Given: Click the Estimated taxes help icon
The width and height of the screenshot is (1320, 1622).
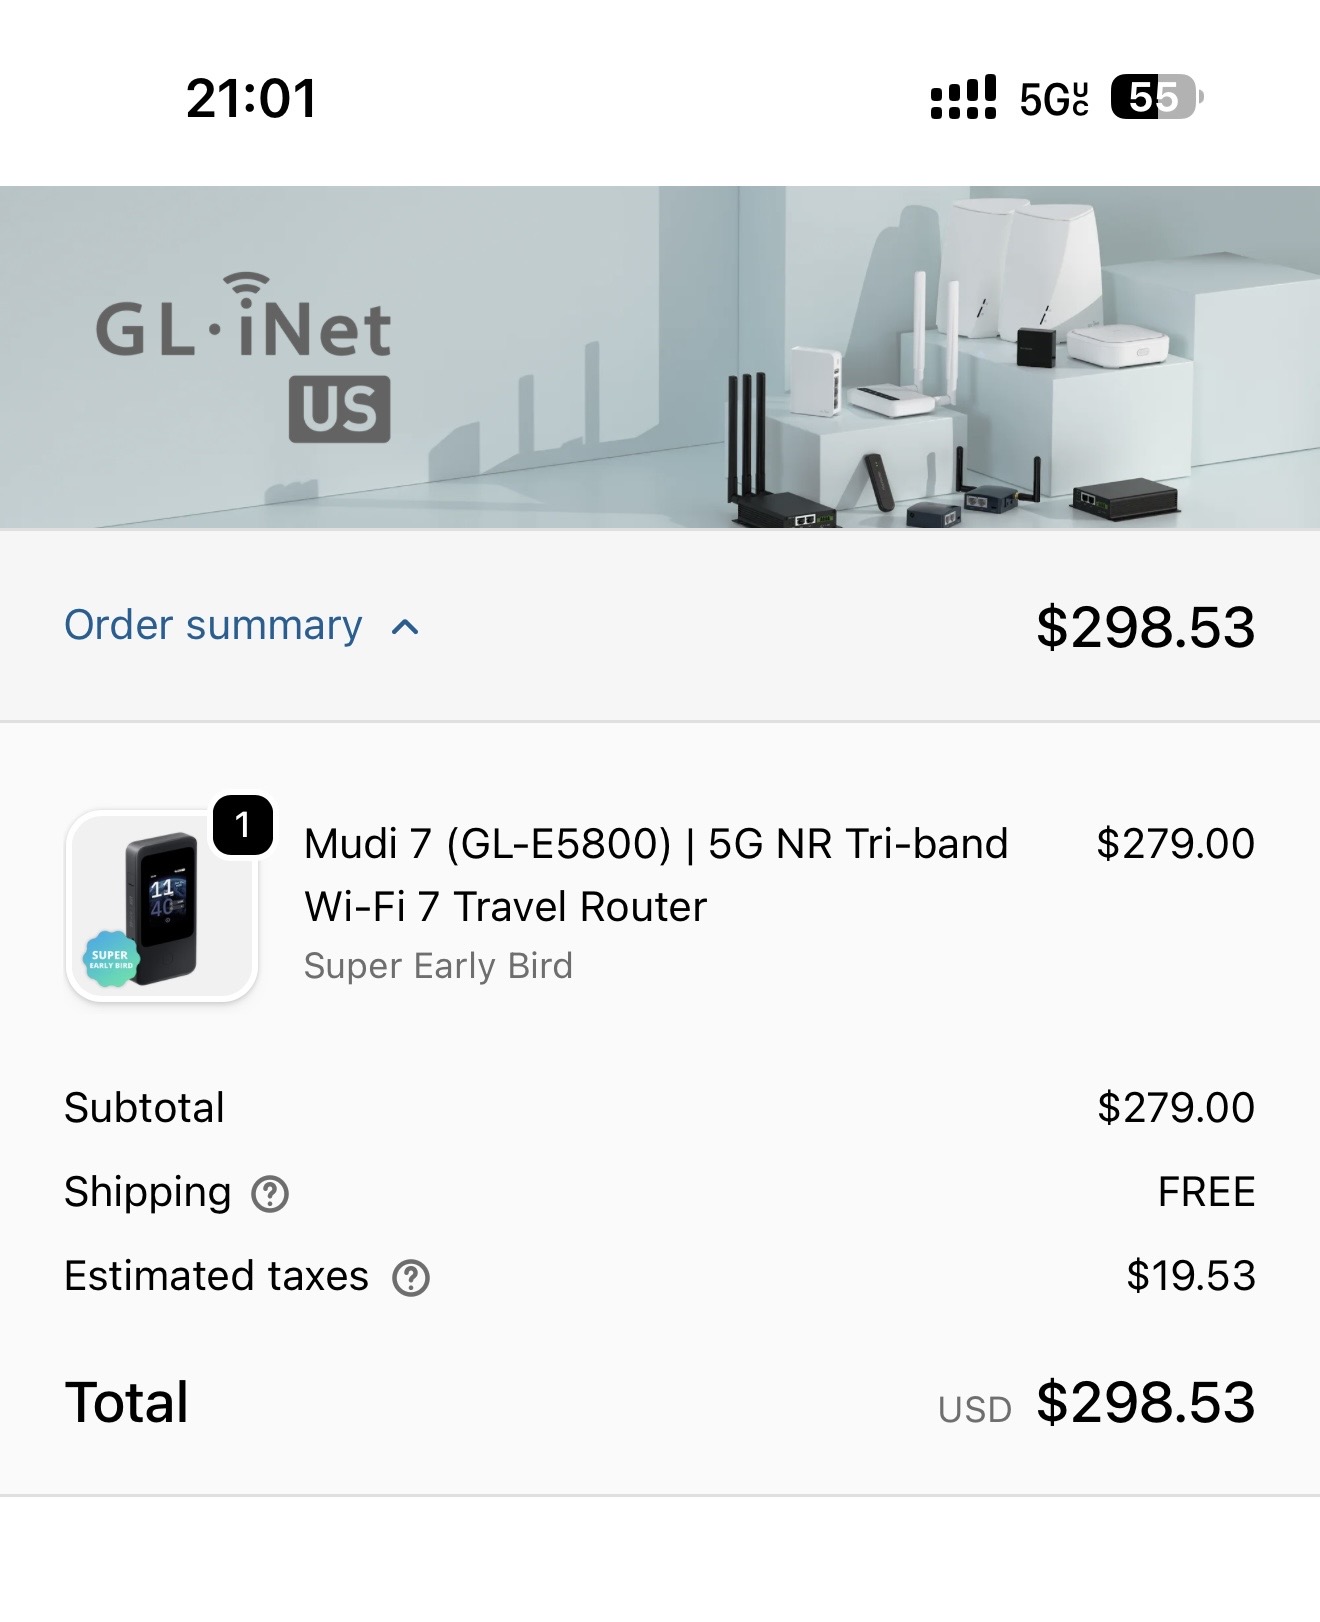Looking at the screenshot, I should point(410,1278).
